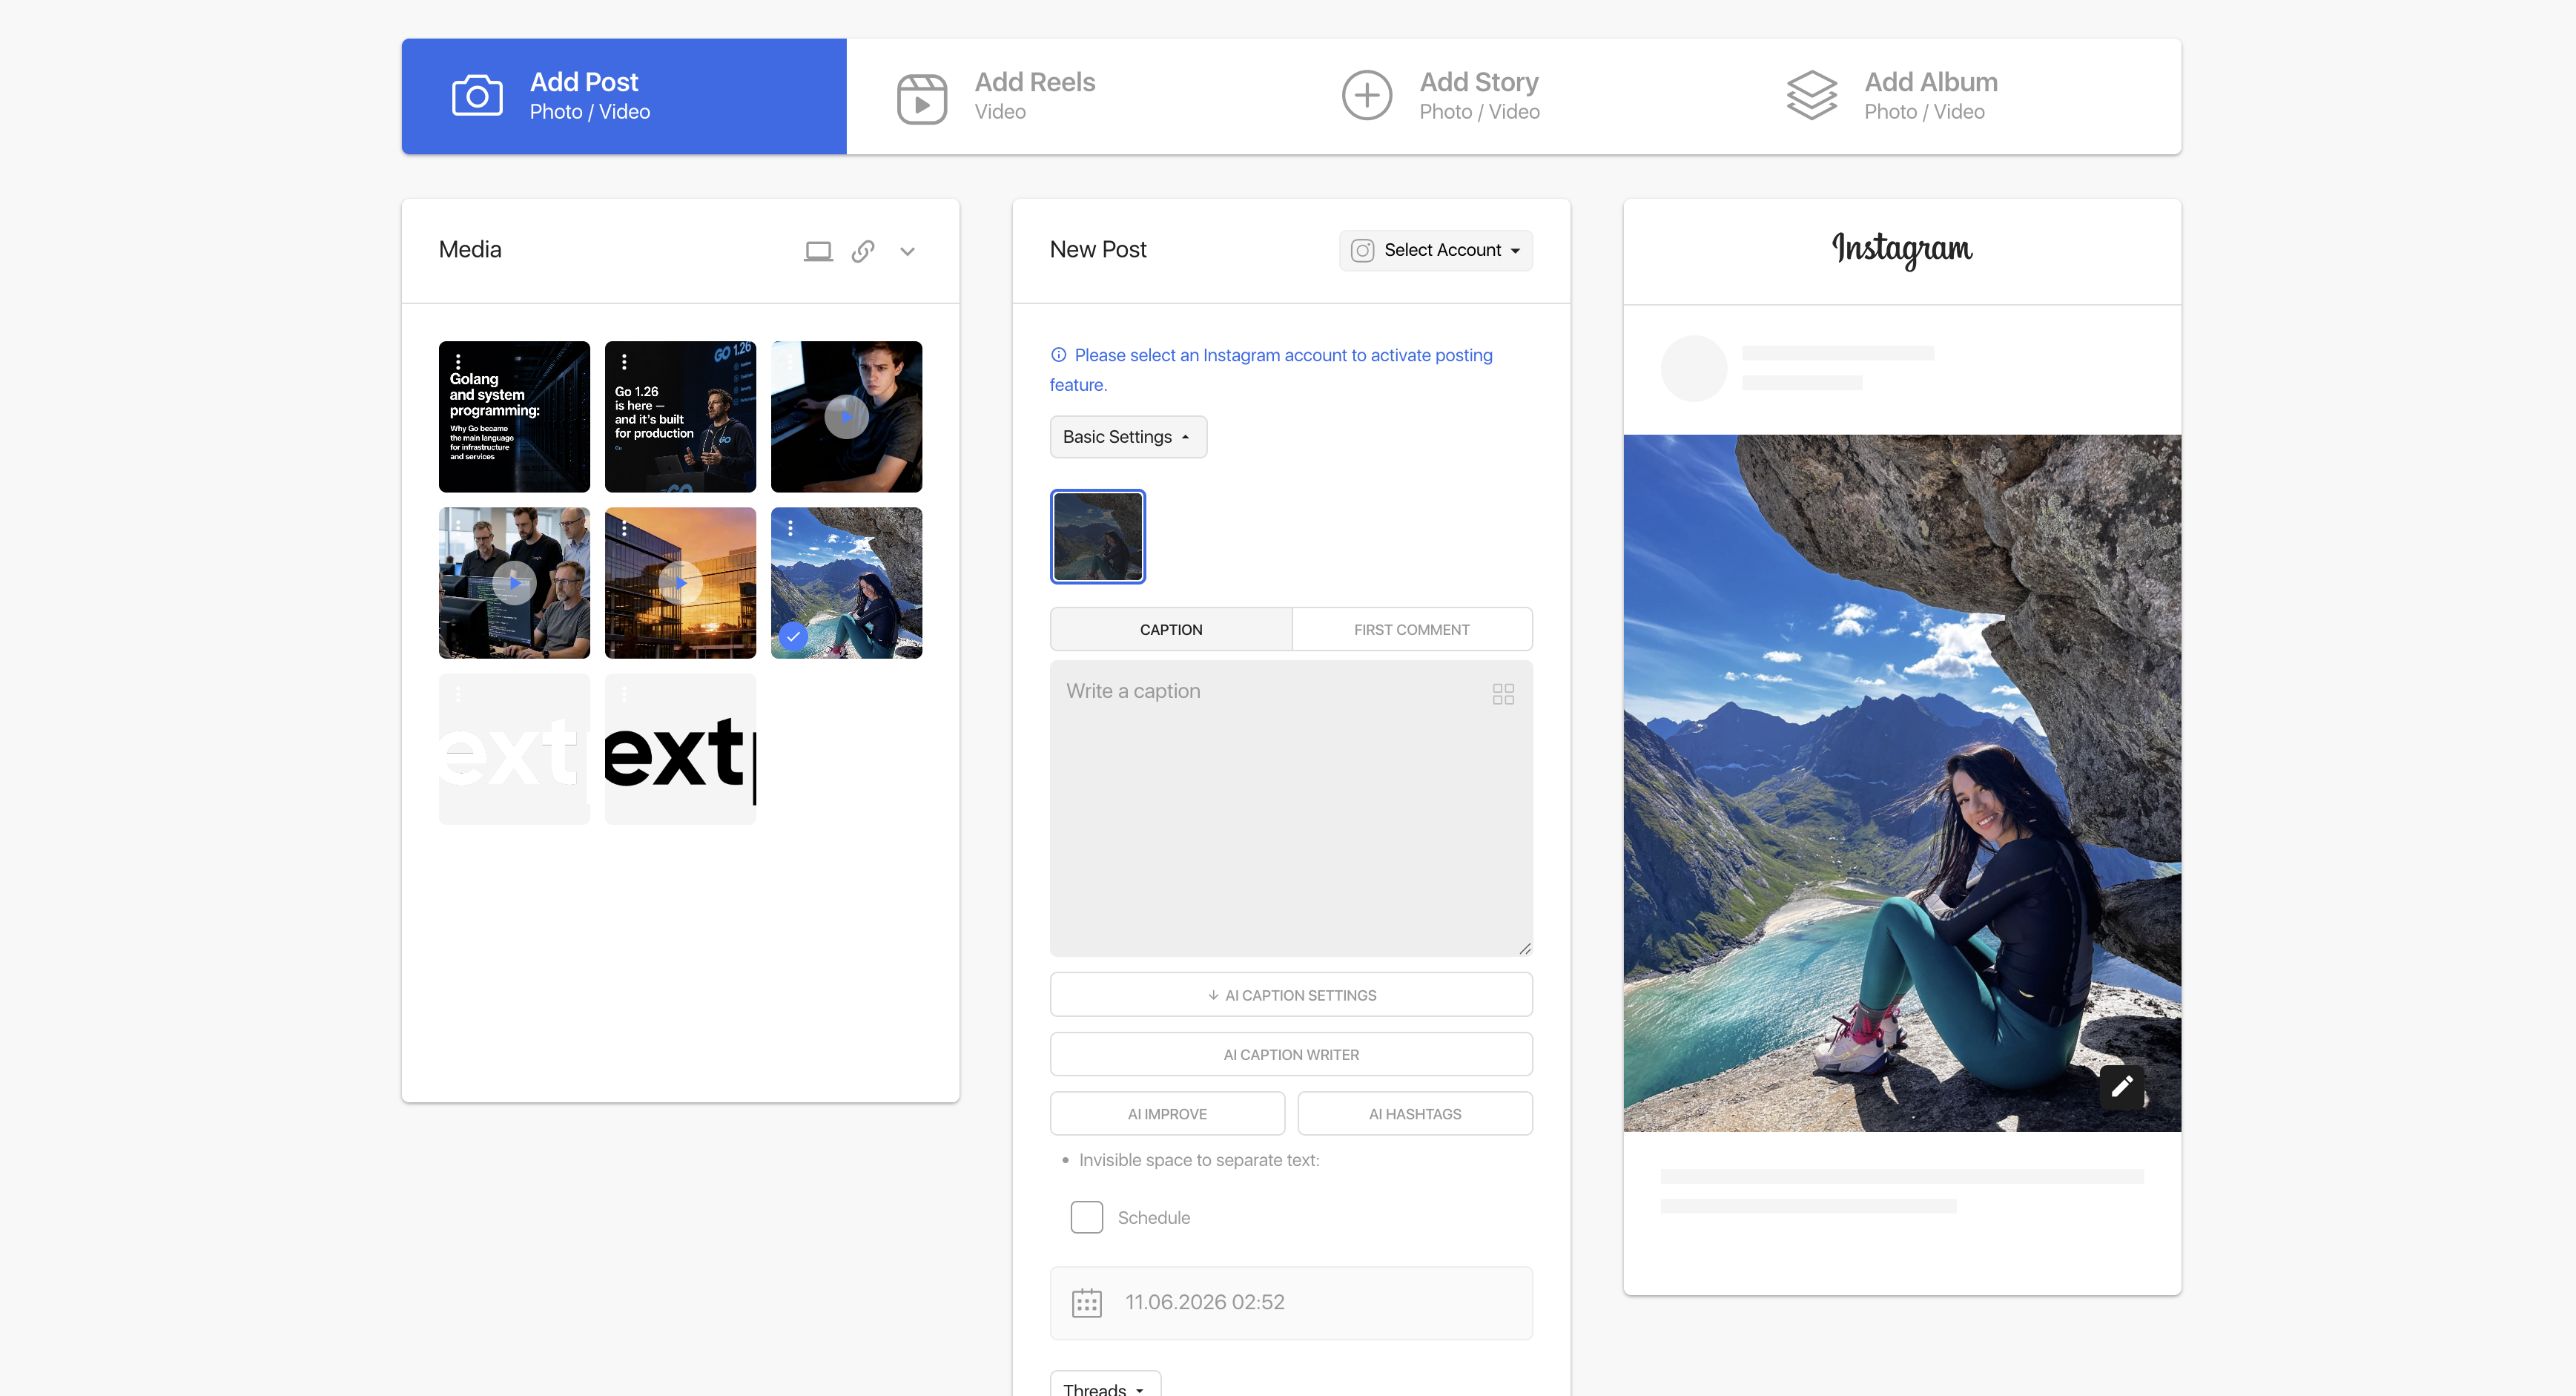The width and height of the screenshot is (2576, 1396).
Task: Click the stacked layers album icon
Action: coord(1812,96)
